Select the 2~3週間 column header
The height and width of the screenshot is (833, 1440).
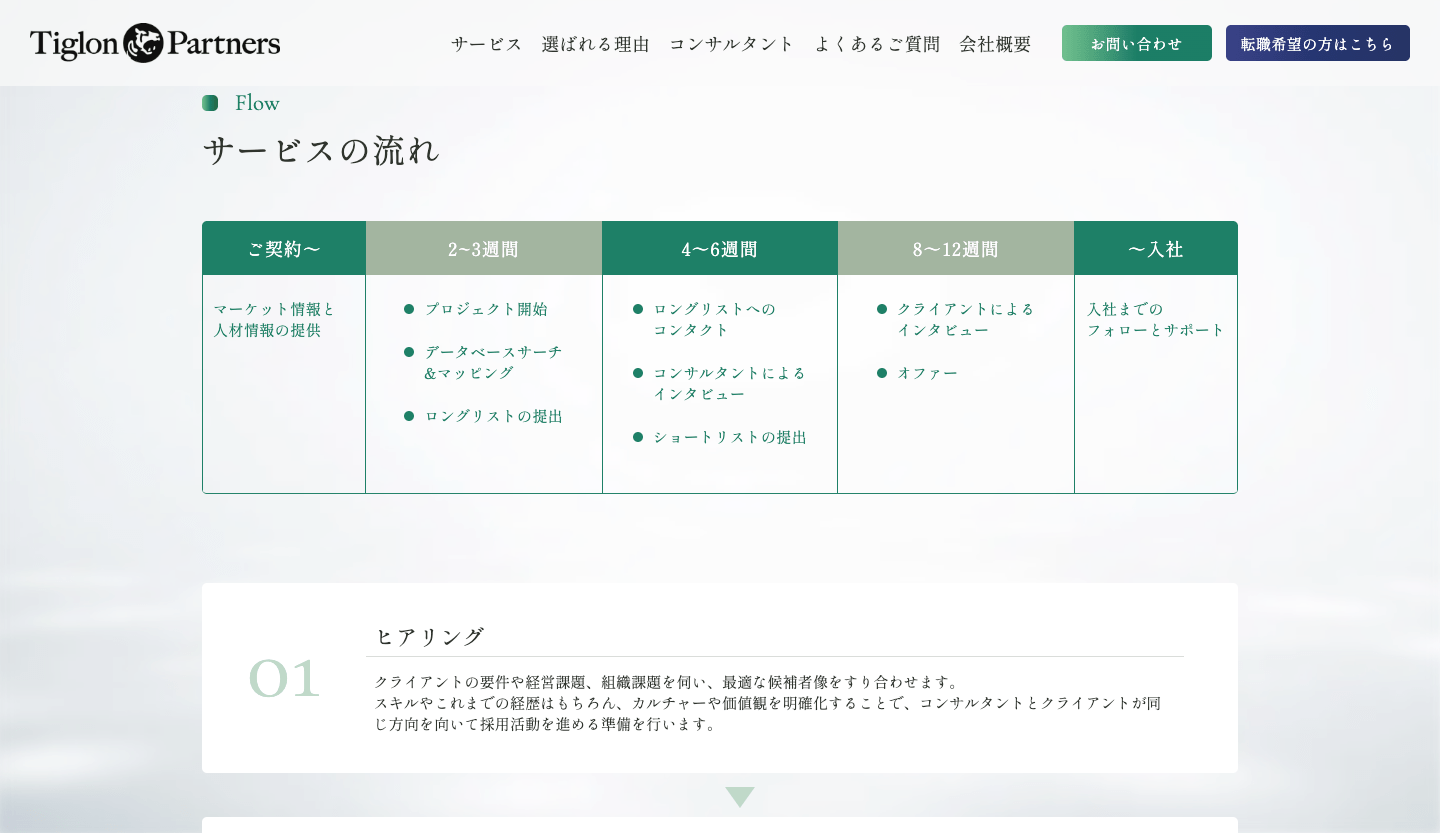(483, 249)
